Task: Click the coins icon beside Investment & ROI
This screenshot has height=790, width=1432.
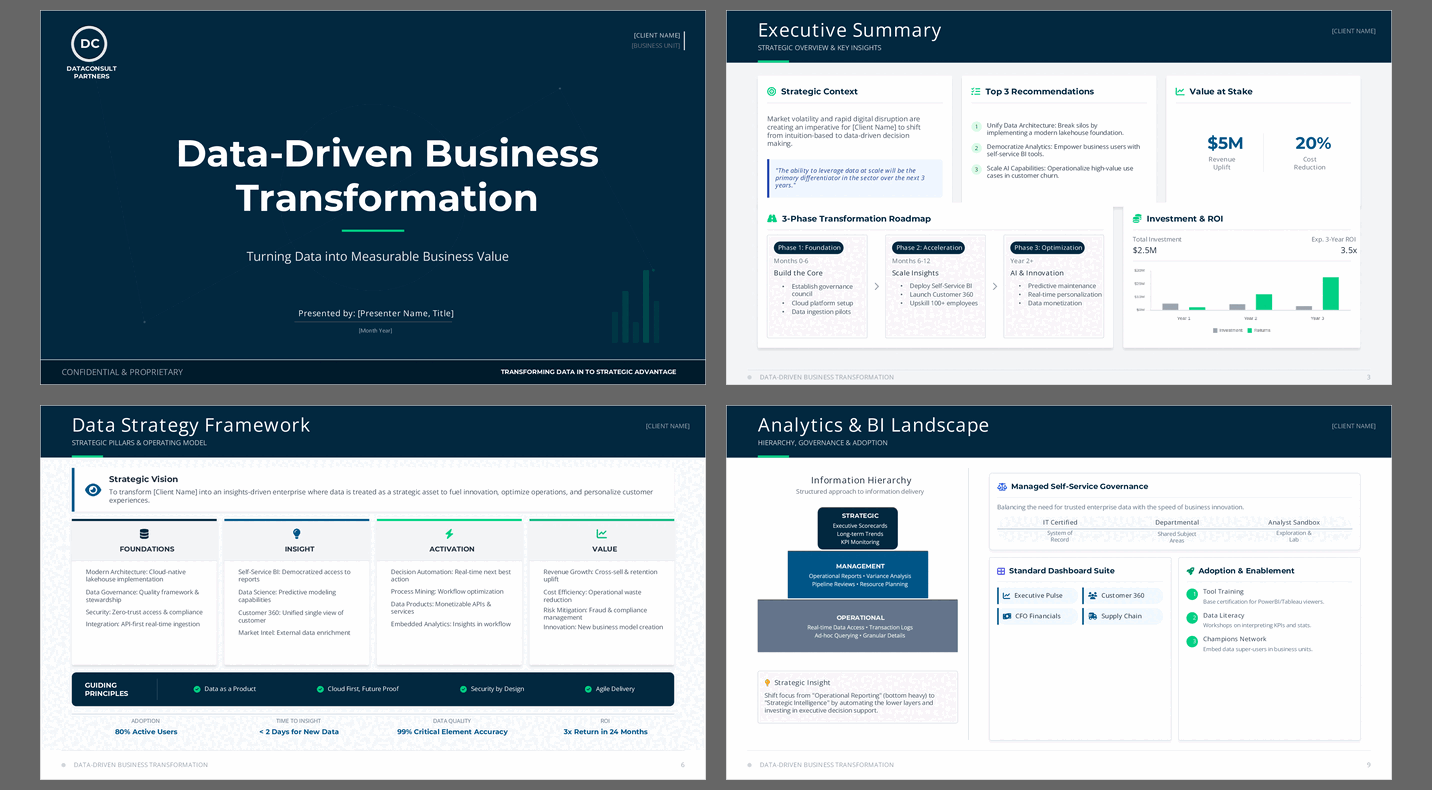Action: click(x=1137, y=219)
